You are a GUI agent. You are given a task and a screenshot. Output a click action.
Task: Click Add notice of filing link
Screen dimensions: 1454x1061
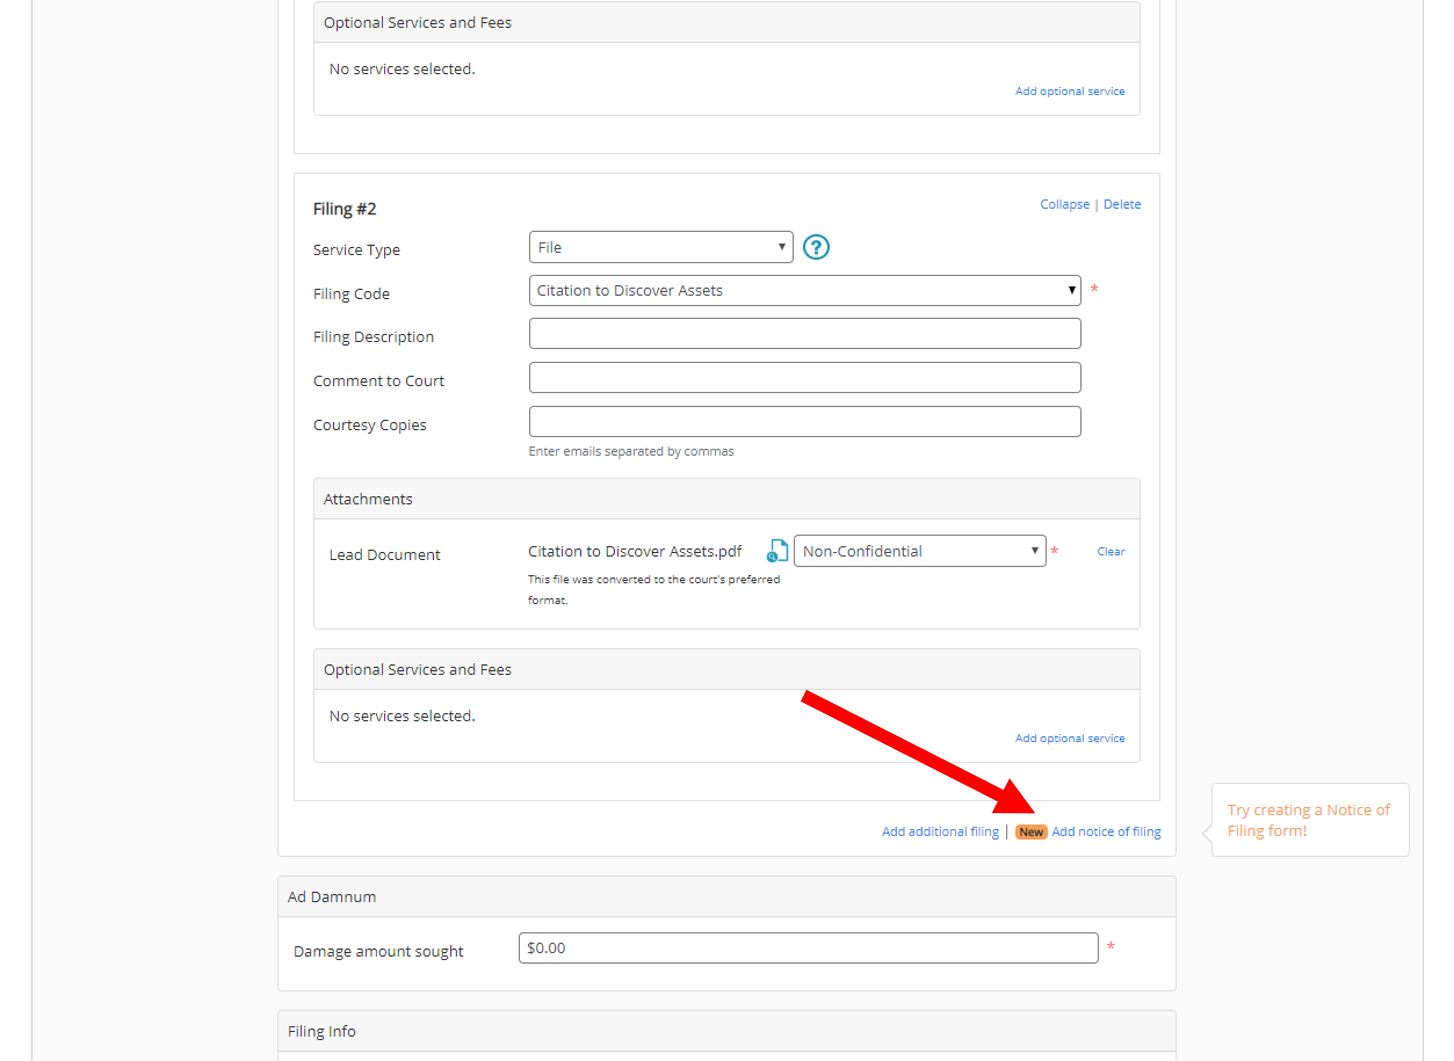click(x=1106, y=832)
